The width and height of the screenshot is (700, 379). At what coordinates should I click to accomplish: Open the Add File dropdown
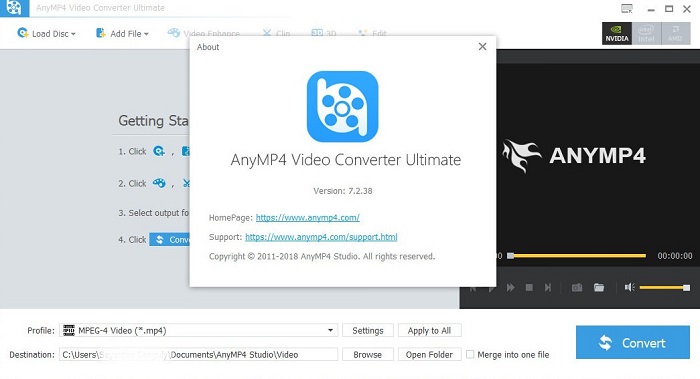(122, 33)
